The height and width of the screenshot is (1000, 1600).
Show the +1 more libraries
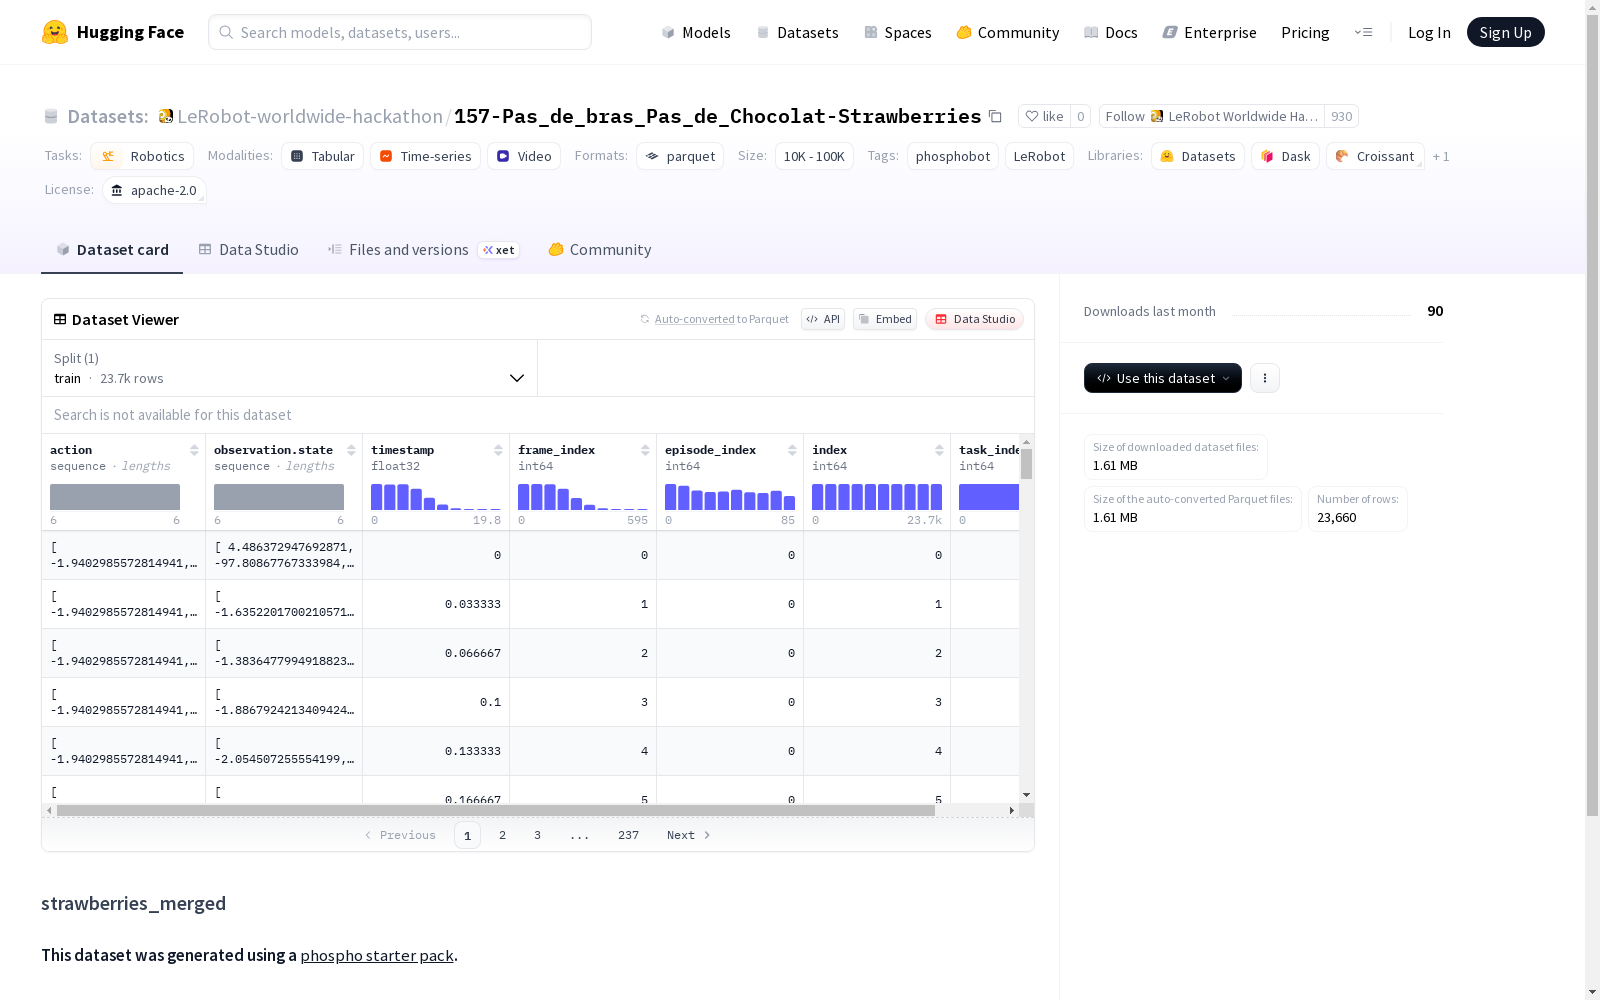click(x=1441, y=156)
